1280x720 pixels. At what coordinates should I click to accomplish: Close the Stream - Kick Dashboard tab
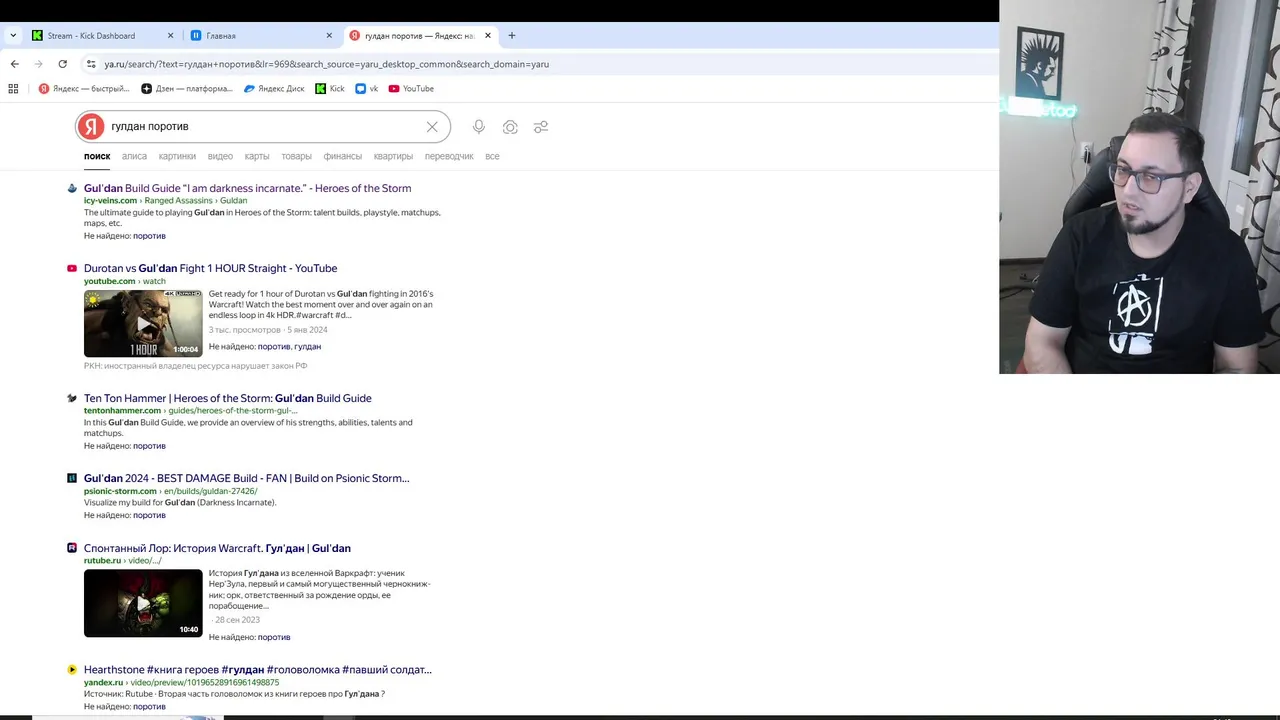(x=170, y=36)
